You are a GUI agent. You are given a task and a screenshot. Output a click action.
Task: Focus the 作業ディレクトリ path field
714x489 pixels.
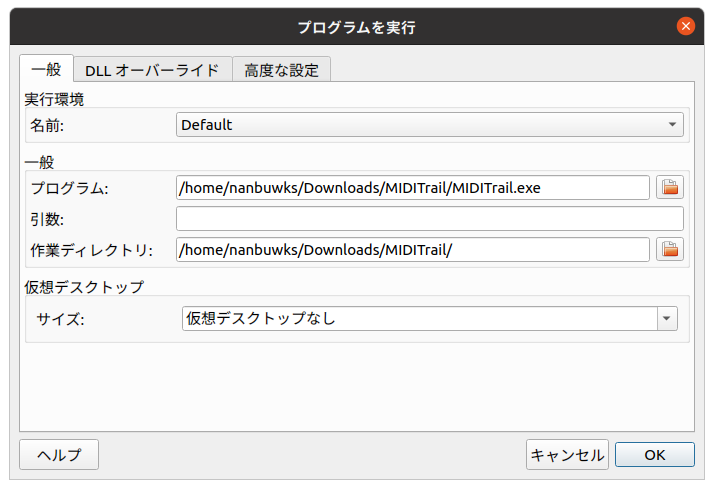(413, 250)
